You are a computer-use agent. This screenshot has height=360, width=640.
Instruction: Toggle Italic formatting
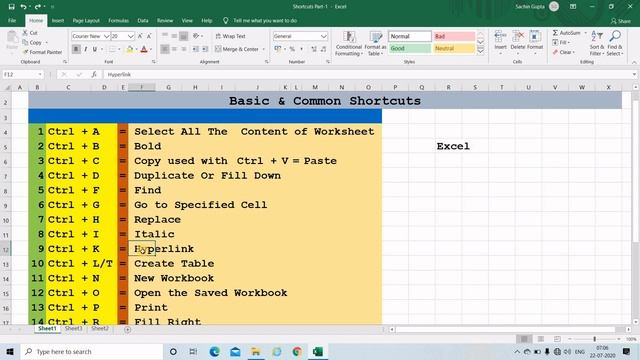pyautogui.click(x=86, y=49)
